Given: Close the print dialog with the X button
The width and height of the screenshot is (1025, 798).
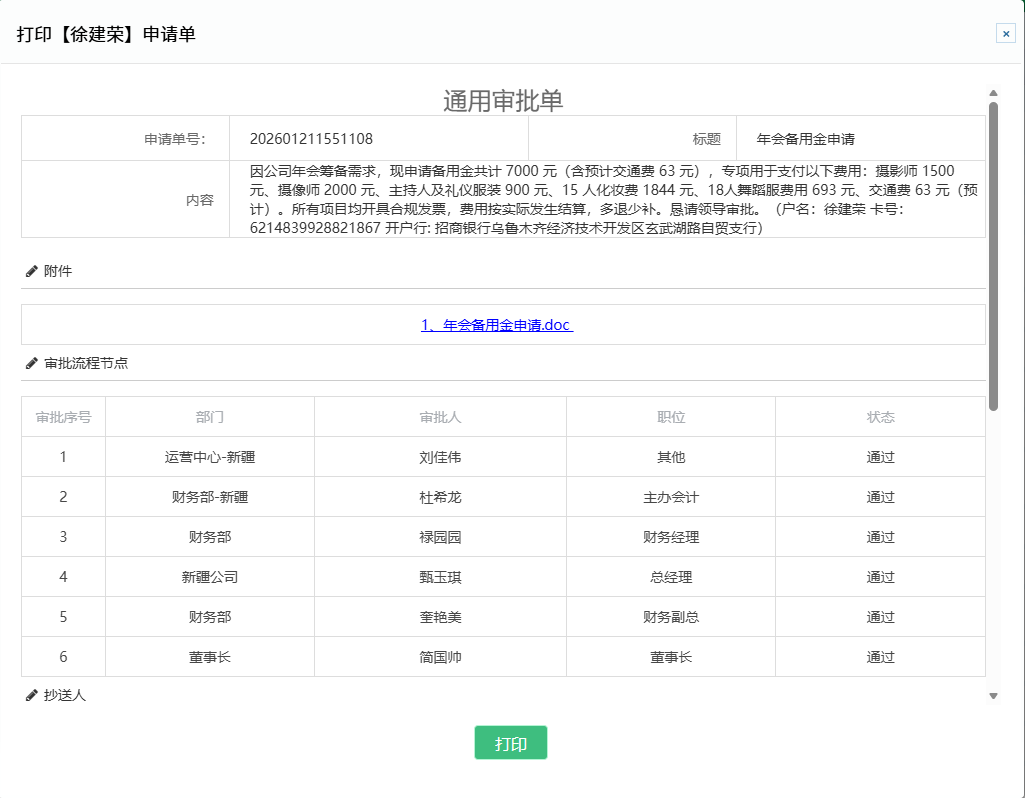Looking at the screenshot, I should [1005, 34].
